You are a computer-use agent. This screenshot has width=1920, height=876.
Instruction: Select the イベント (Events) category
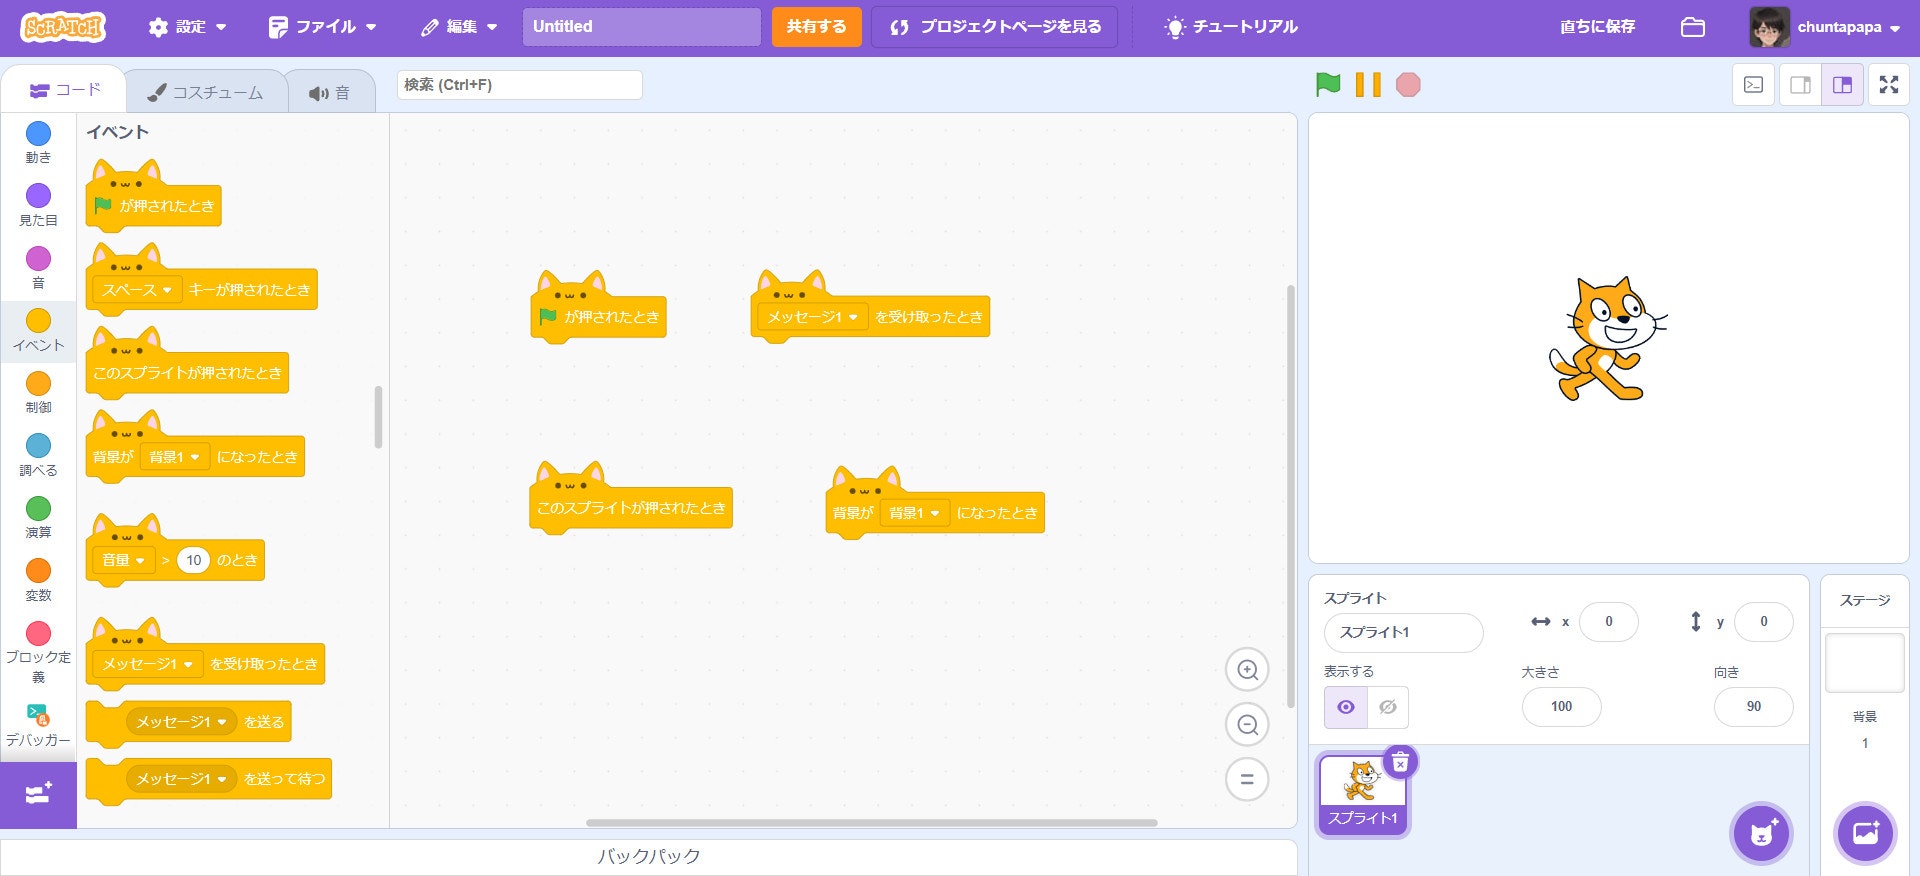click(x=38, y=330)
